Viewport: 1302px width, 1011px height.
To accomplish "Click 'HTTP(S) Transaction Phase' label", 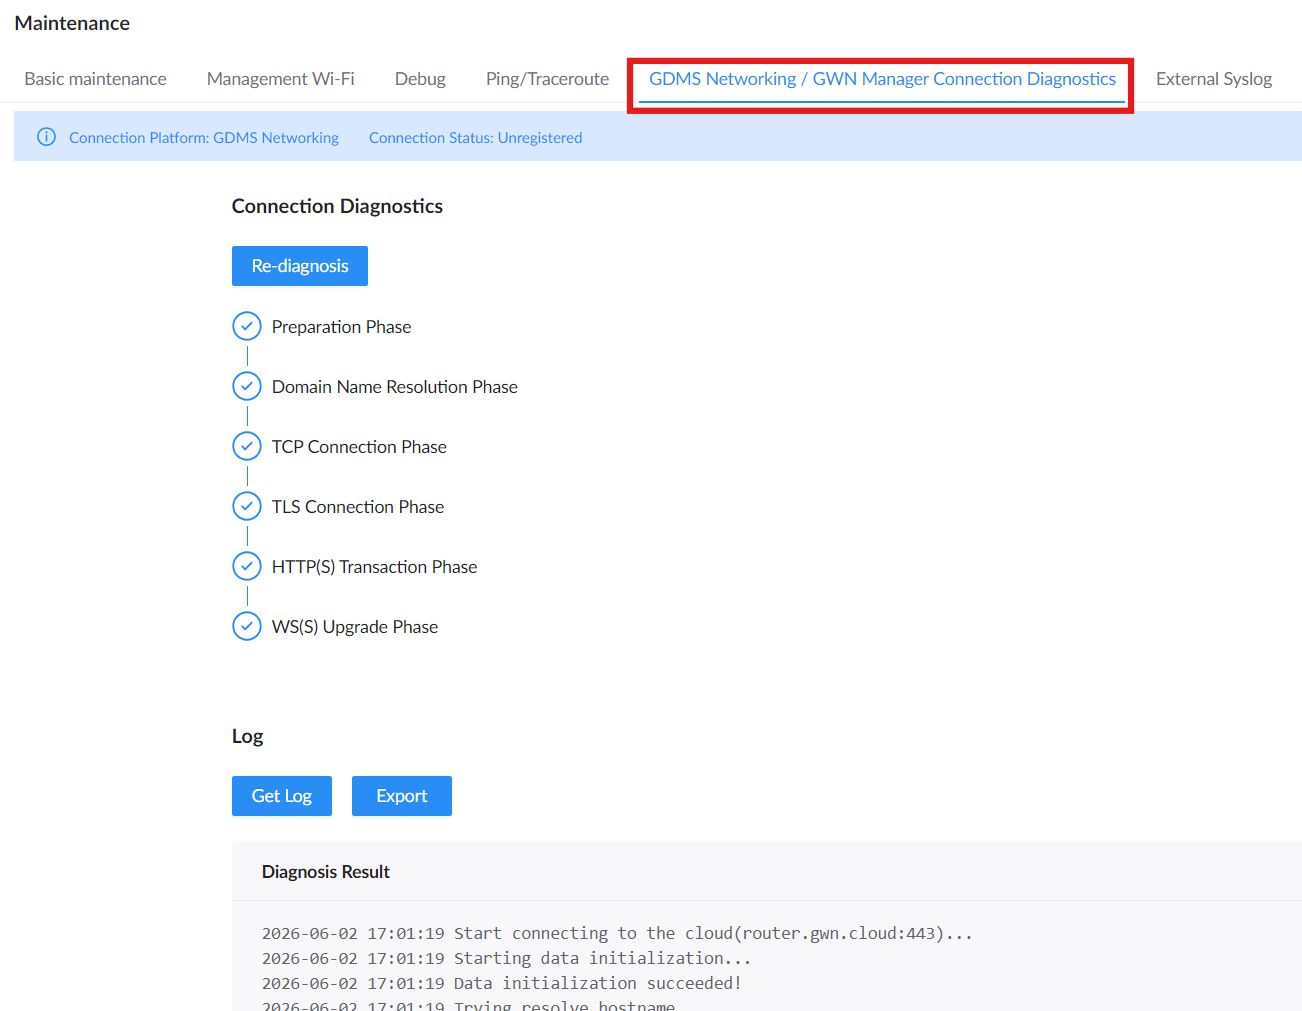I will click(x=374, y=567).
